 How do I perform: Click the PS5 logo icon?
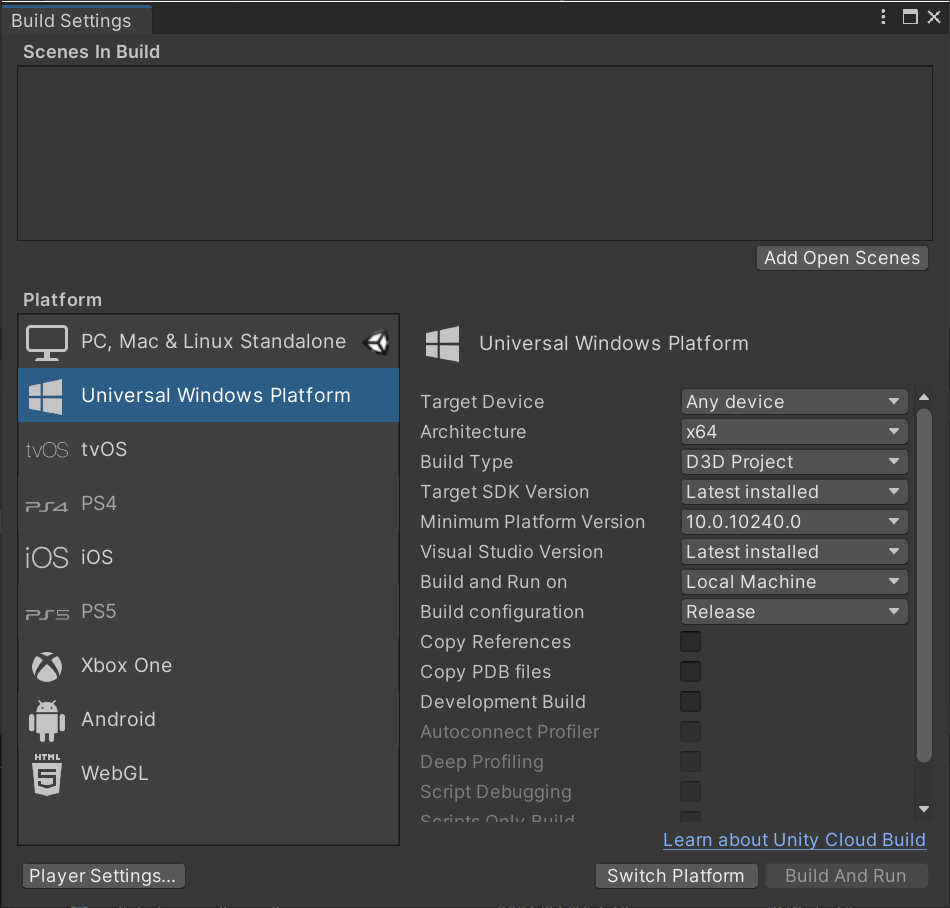click(x=47, y=614)
